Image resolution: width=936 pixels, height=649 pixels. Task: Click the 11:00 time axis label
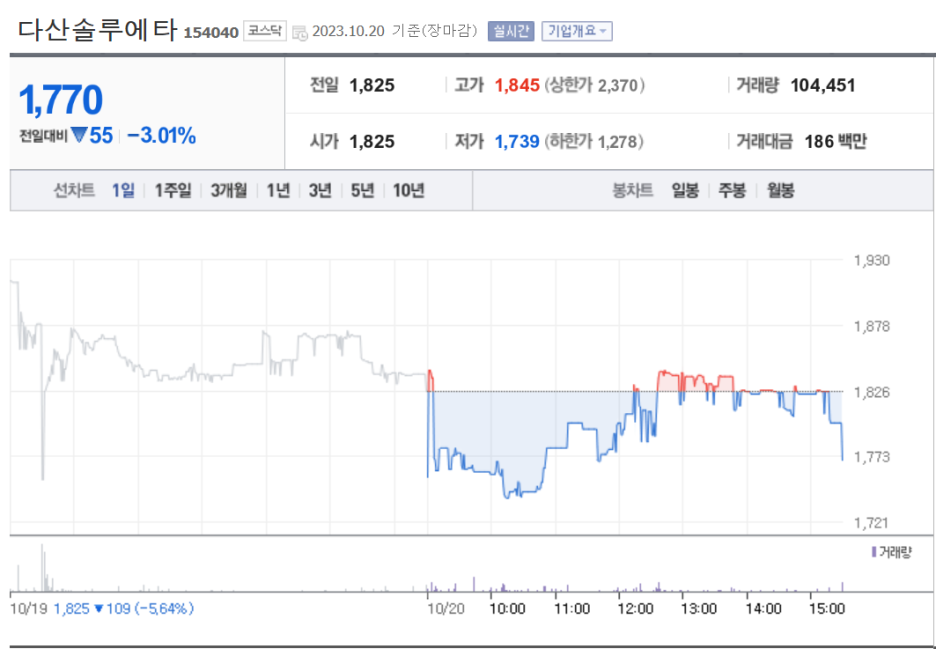(571, 609)
